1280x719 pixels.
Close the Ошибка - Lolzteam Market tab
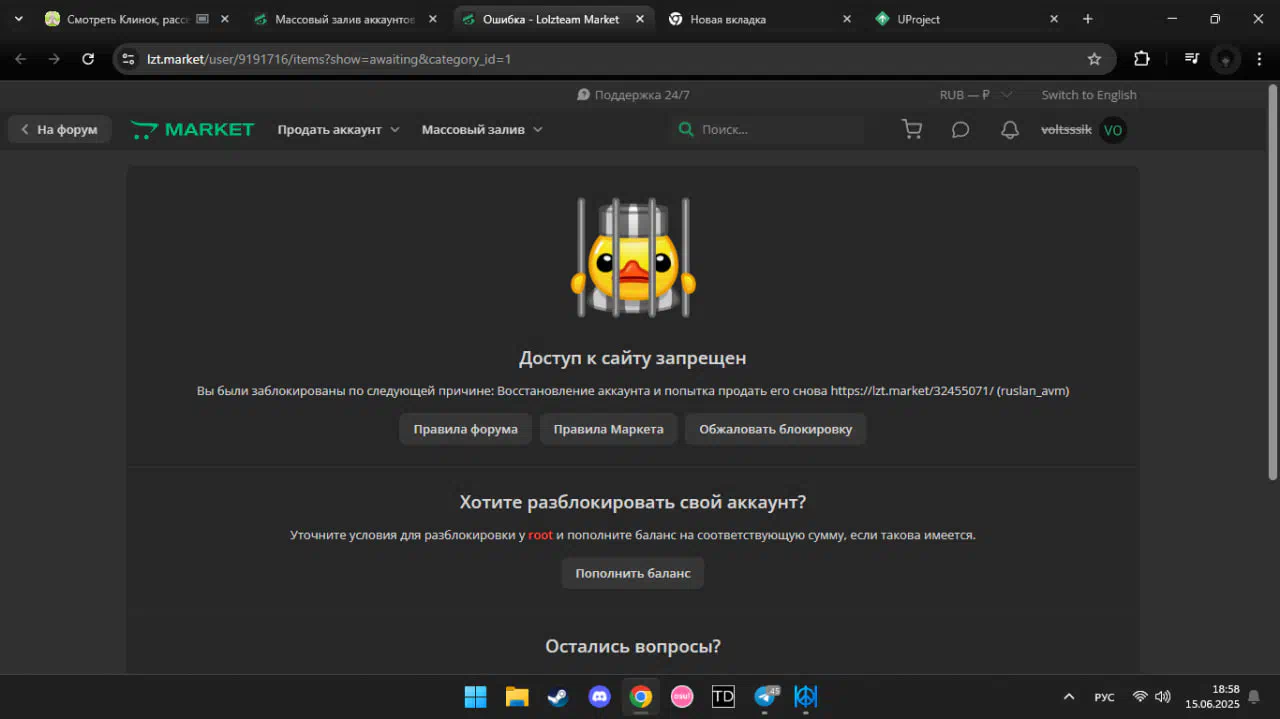click(x=640, y=19)
